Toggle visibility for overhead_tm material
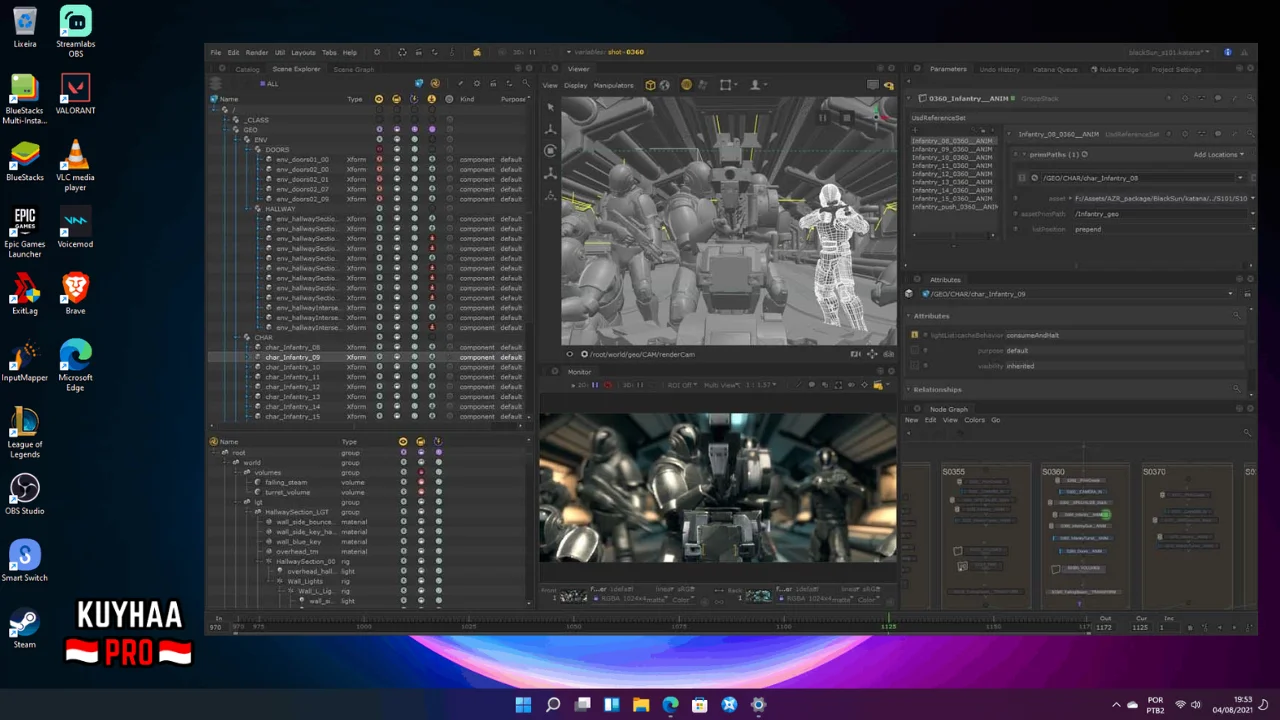This screenshot has width=1280, height=720. [x=403, y=552]
